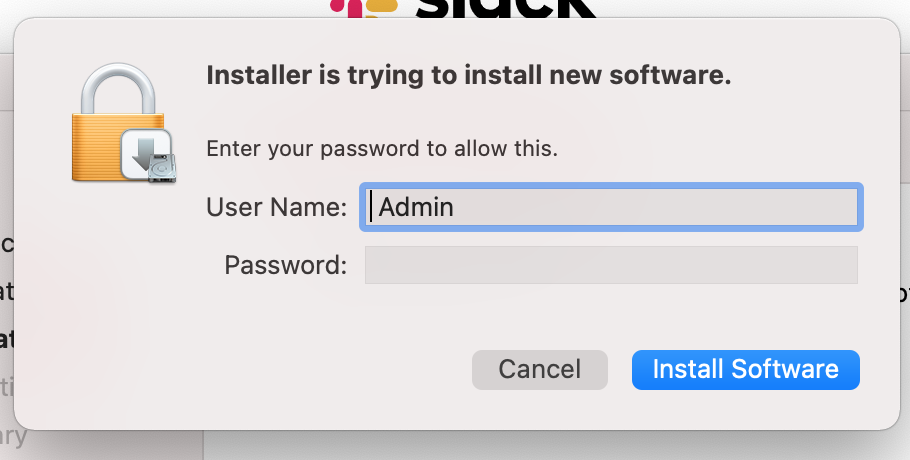Click the "Admin" text in User Name
The height and width of the screenshot is (460, 910).
pos(416,207)
